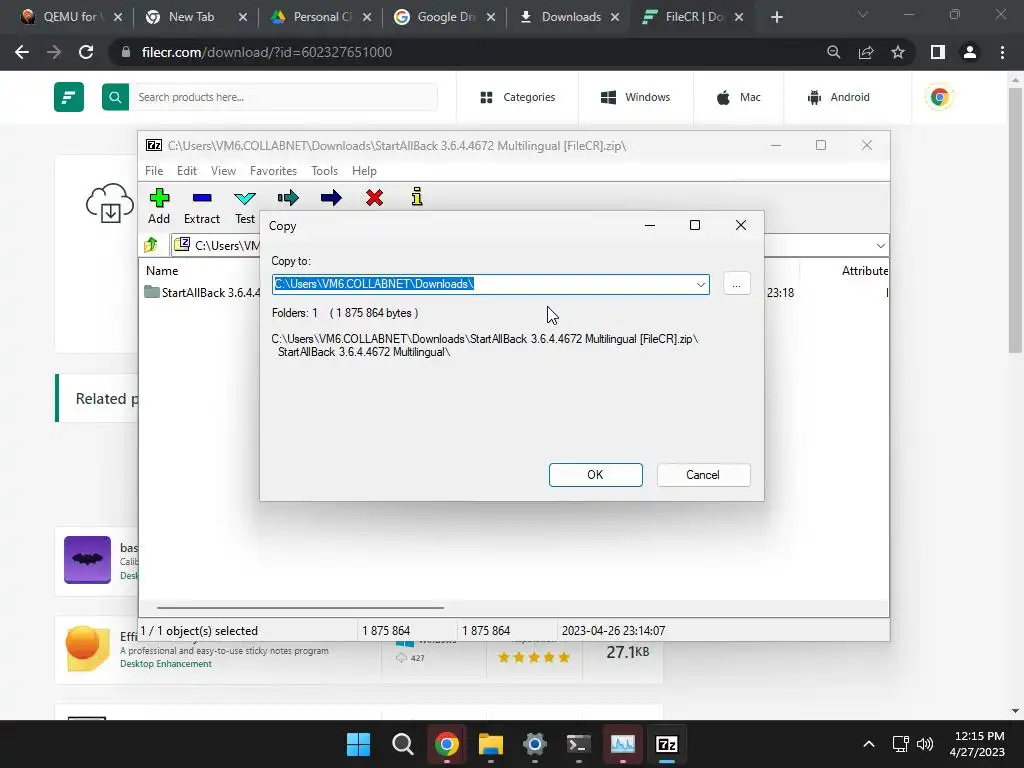Open the File menu in 7-Zip
Viewport: 1024px width, 768px height.
point(154,170)
